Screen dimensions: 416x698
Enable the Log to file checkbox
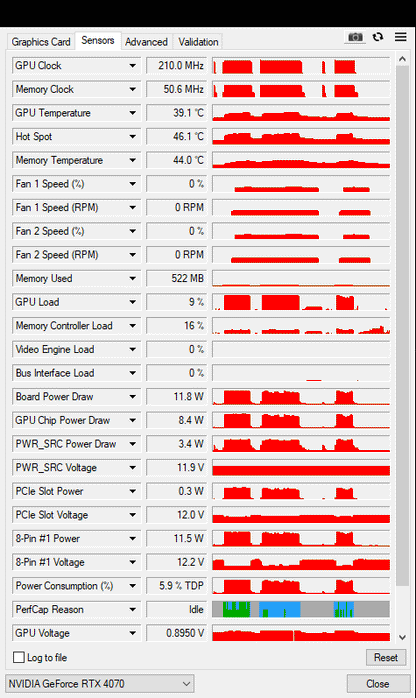pos(19,657)
